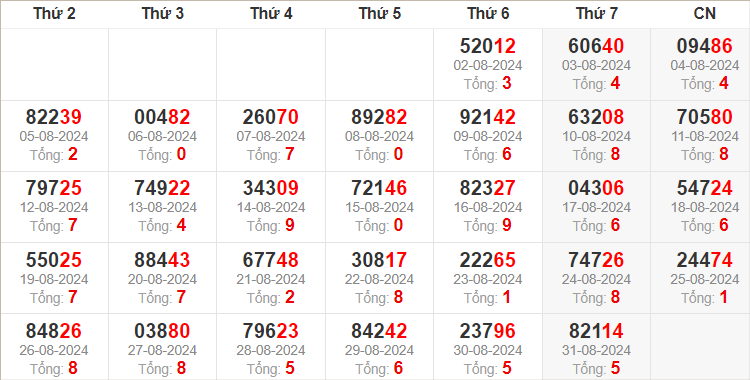The image size is (750, 380).
Task: Click result number 52012
Action: pos(488,46)
